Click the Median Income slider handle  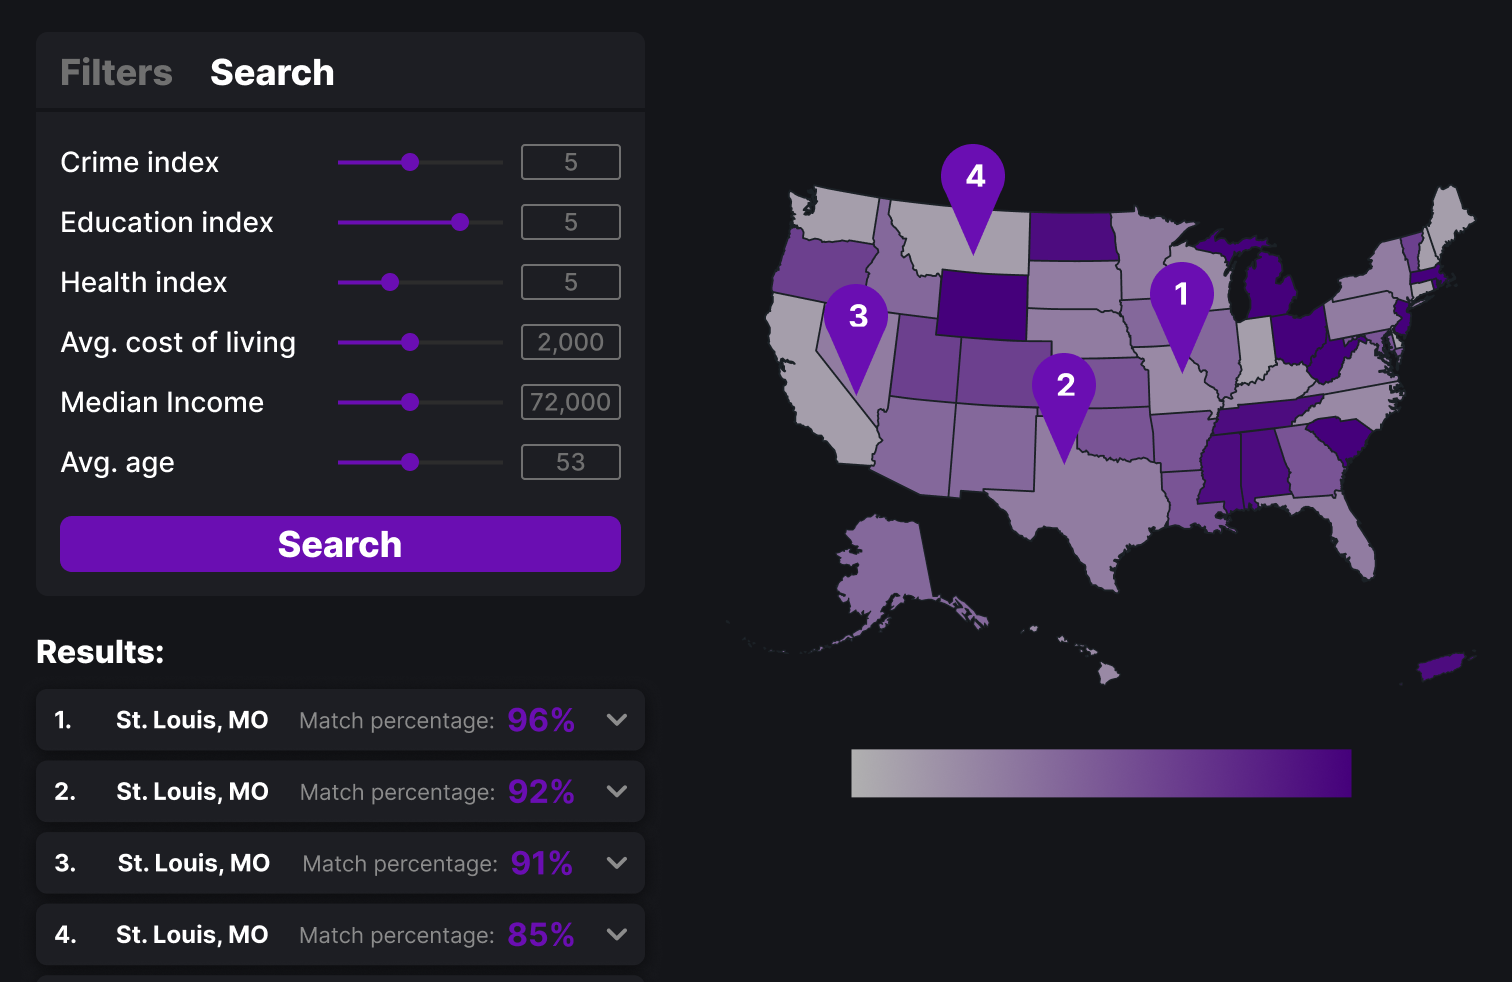(x=410, y=402)
